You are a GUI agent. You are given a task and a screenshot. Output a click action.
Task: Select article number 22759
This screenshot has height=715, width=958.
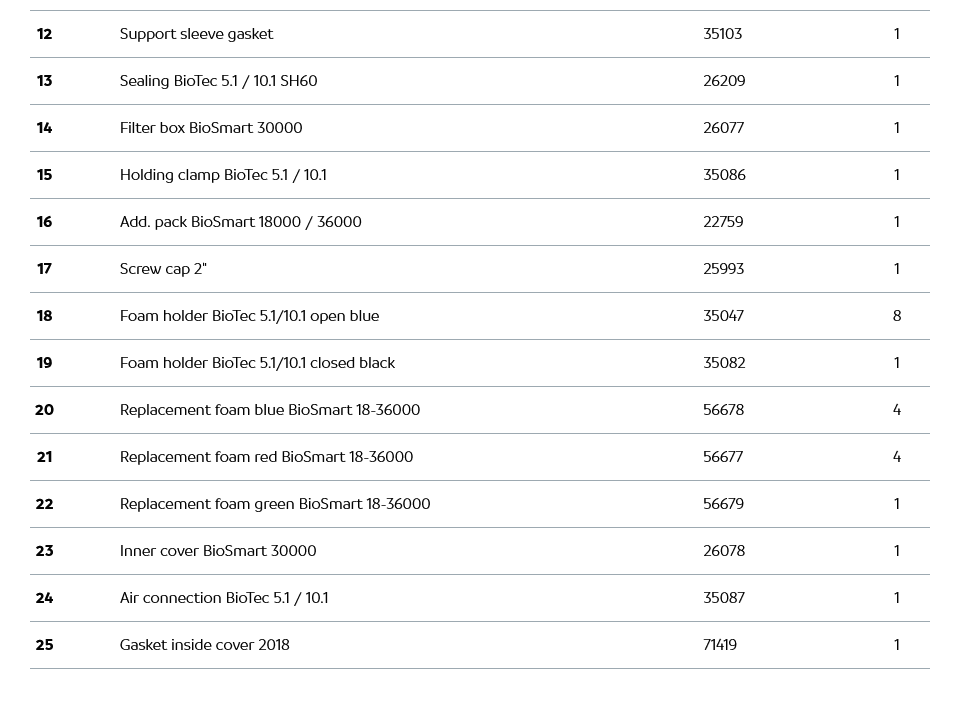pyautogui.click(x=723, y=222)
